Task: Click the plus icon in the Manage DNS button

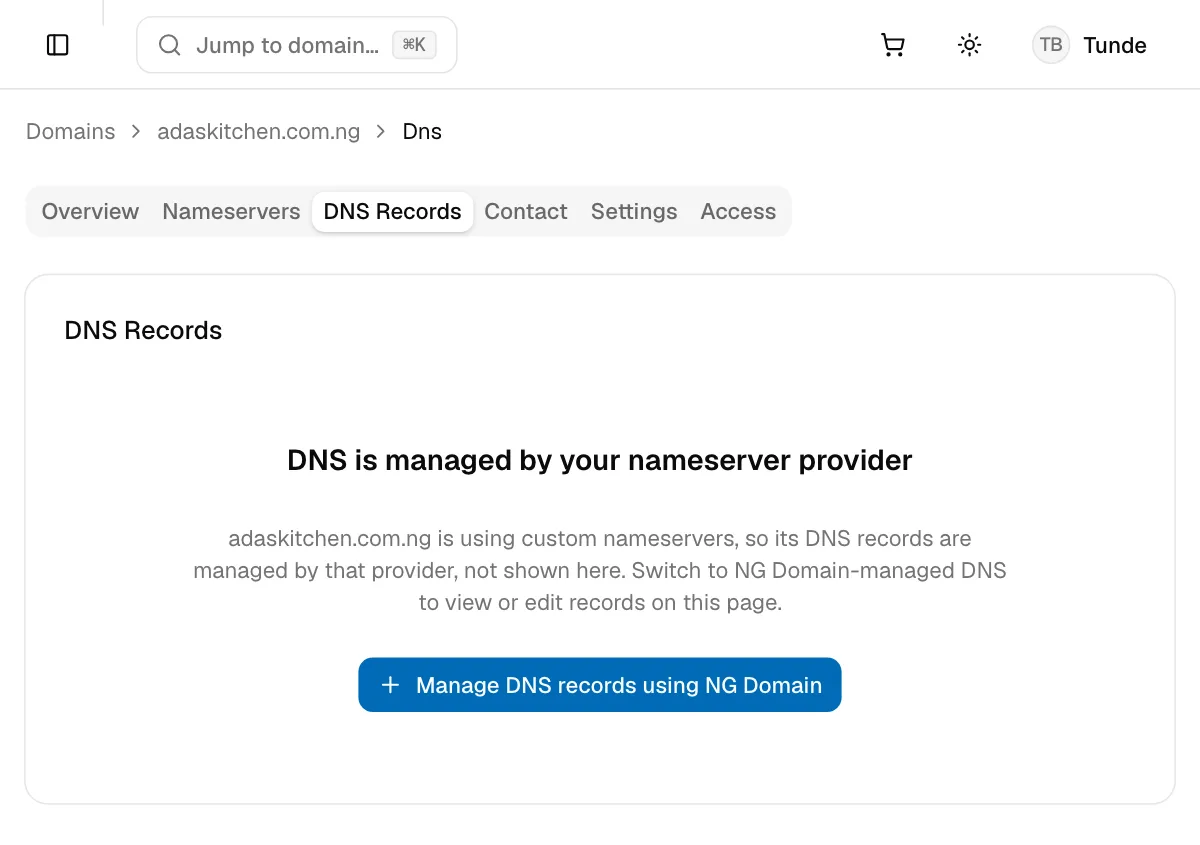Action: (x=391, y=685)
